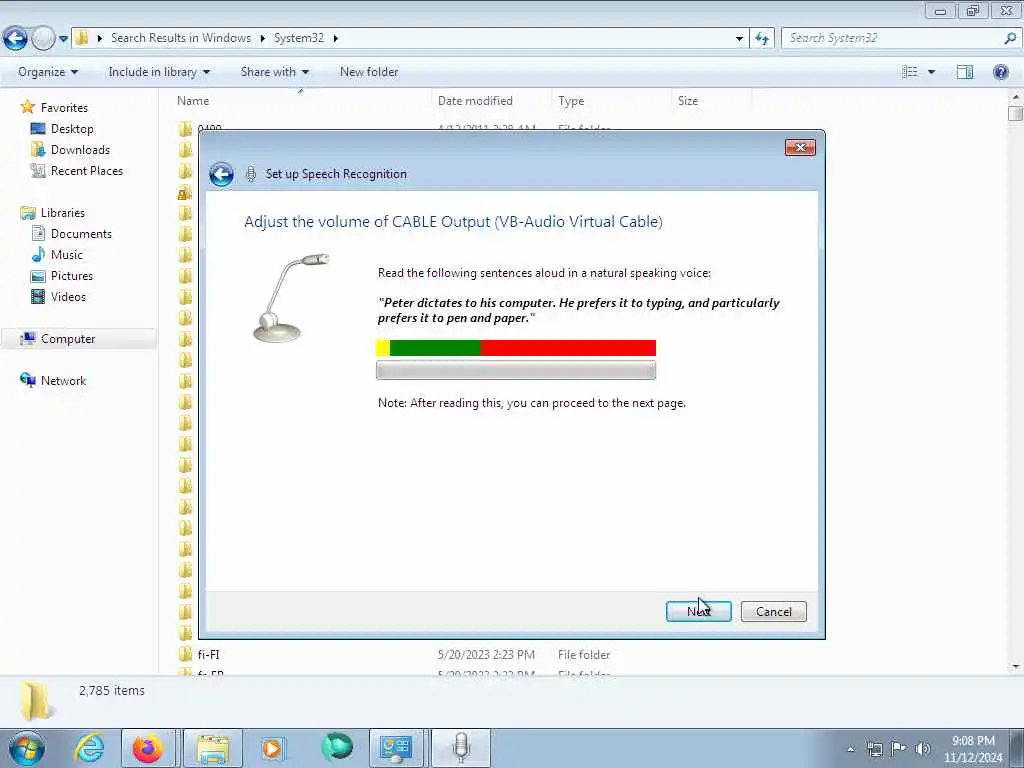Expand arrow after System32 breadcrumb
This screenshot has width=1024, height=768.
[336, 38]
